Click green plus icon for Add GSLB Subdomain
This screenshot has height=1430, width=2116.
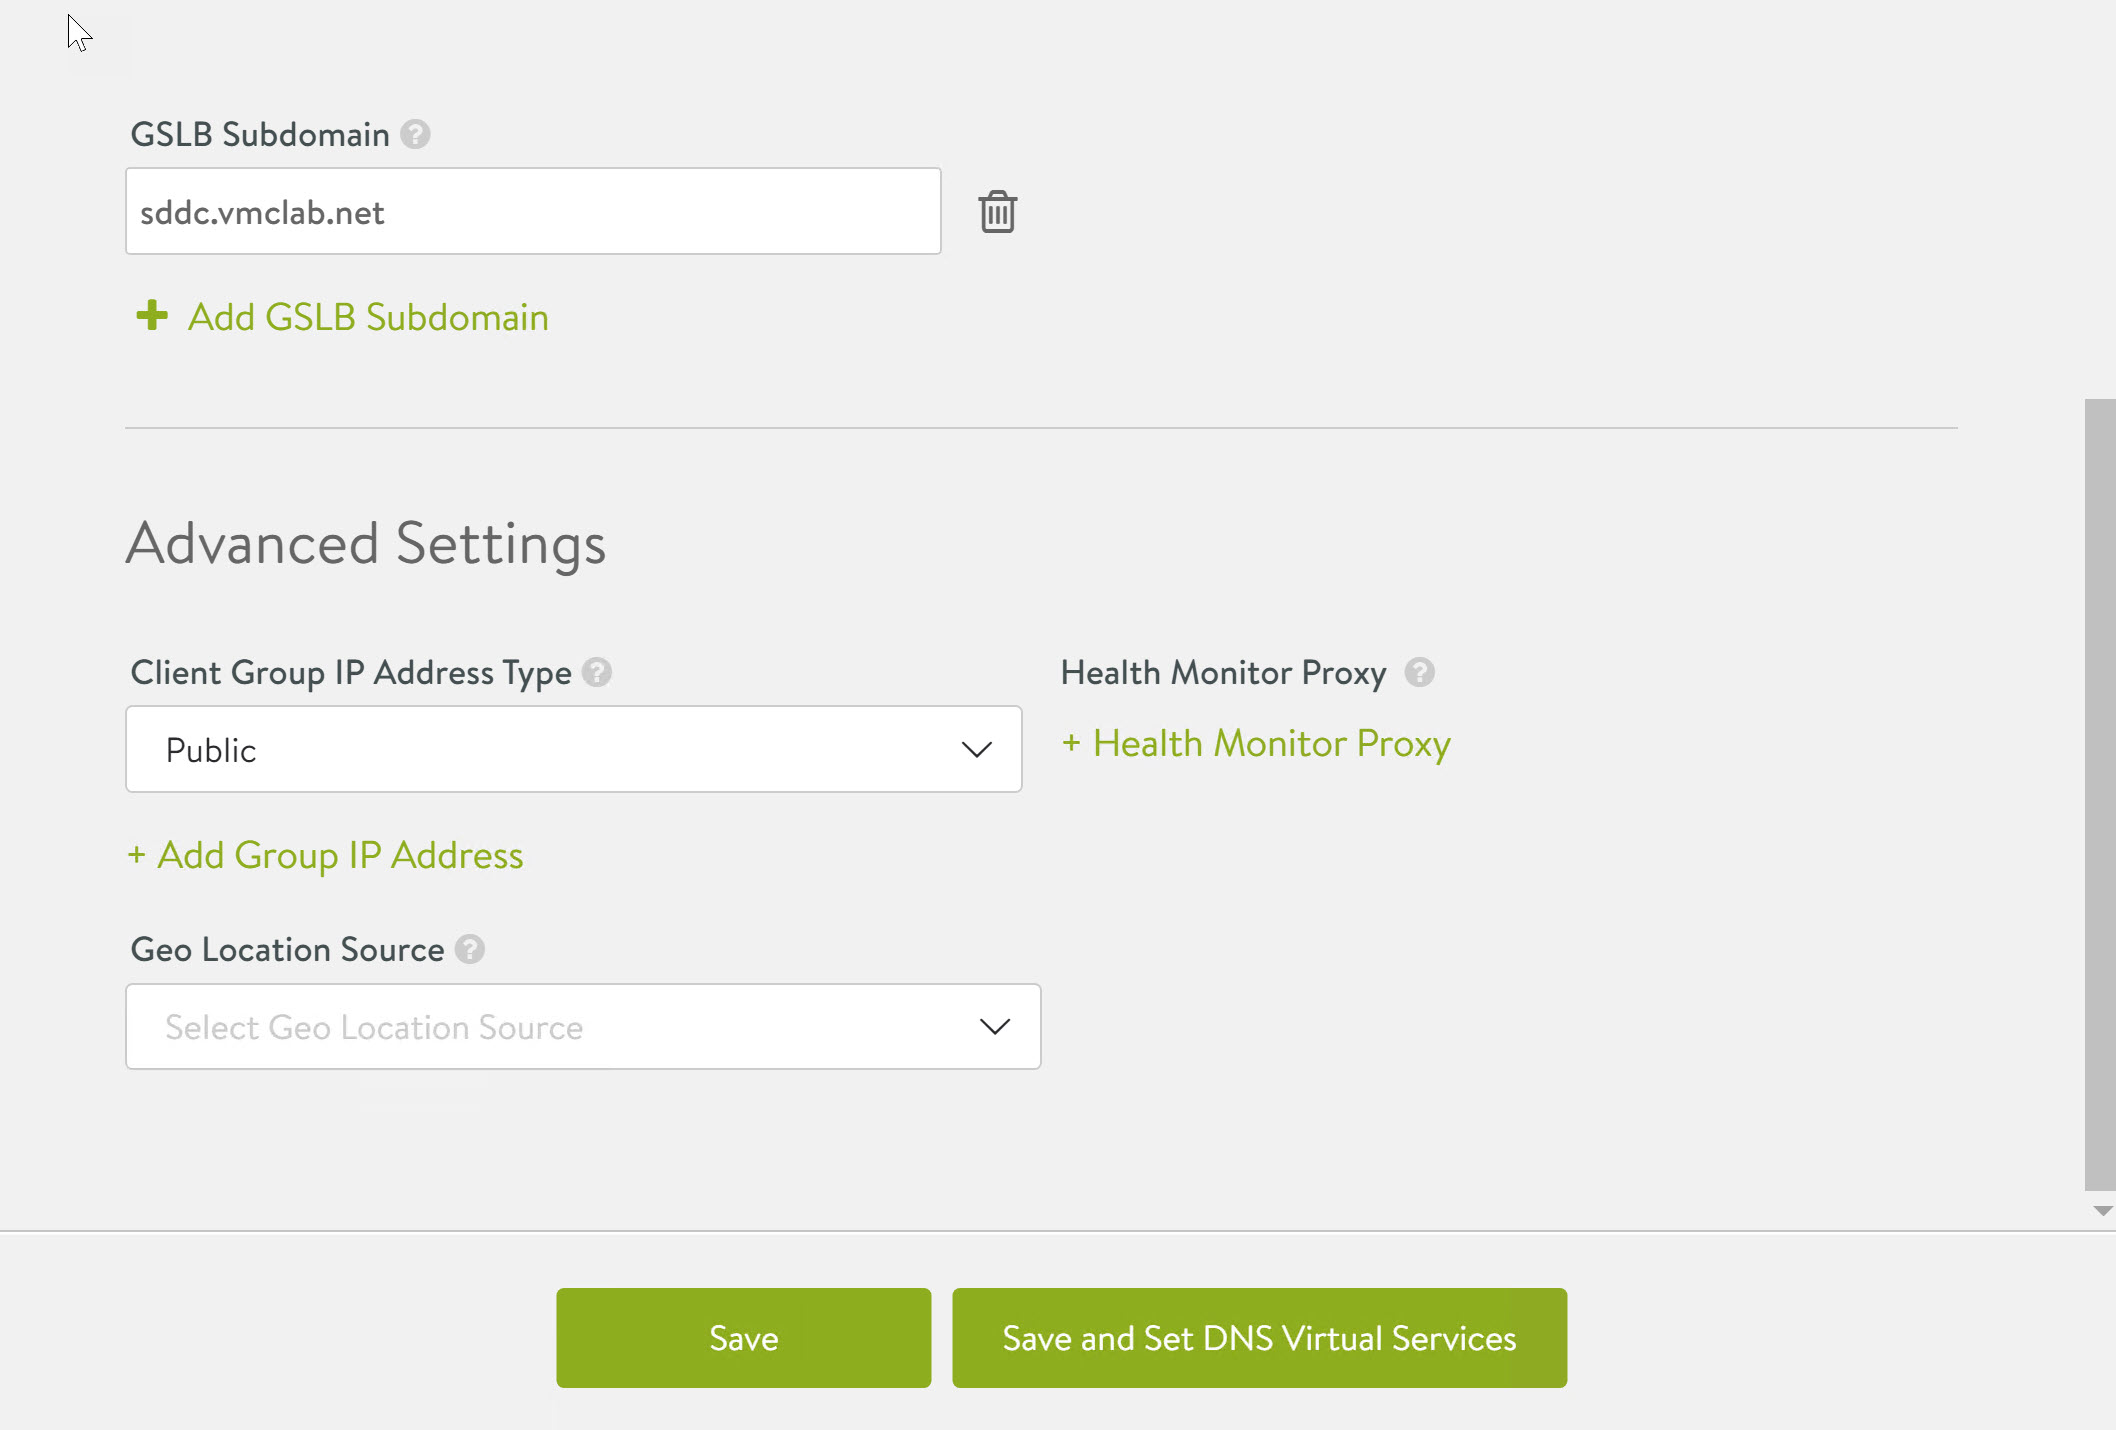point(152,316)
